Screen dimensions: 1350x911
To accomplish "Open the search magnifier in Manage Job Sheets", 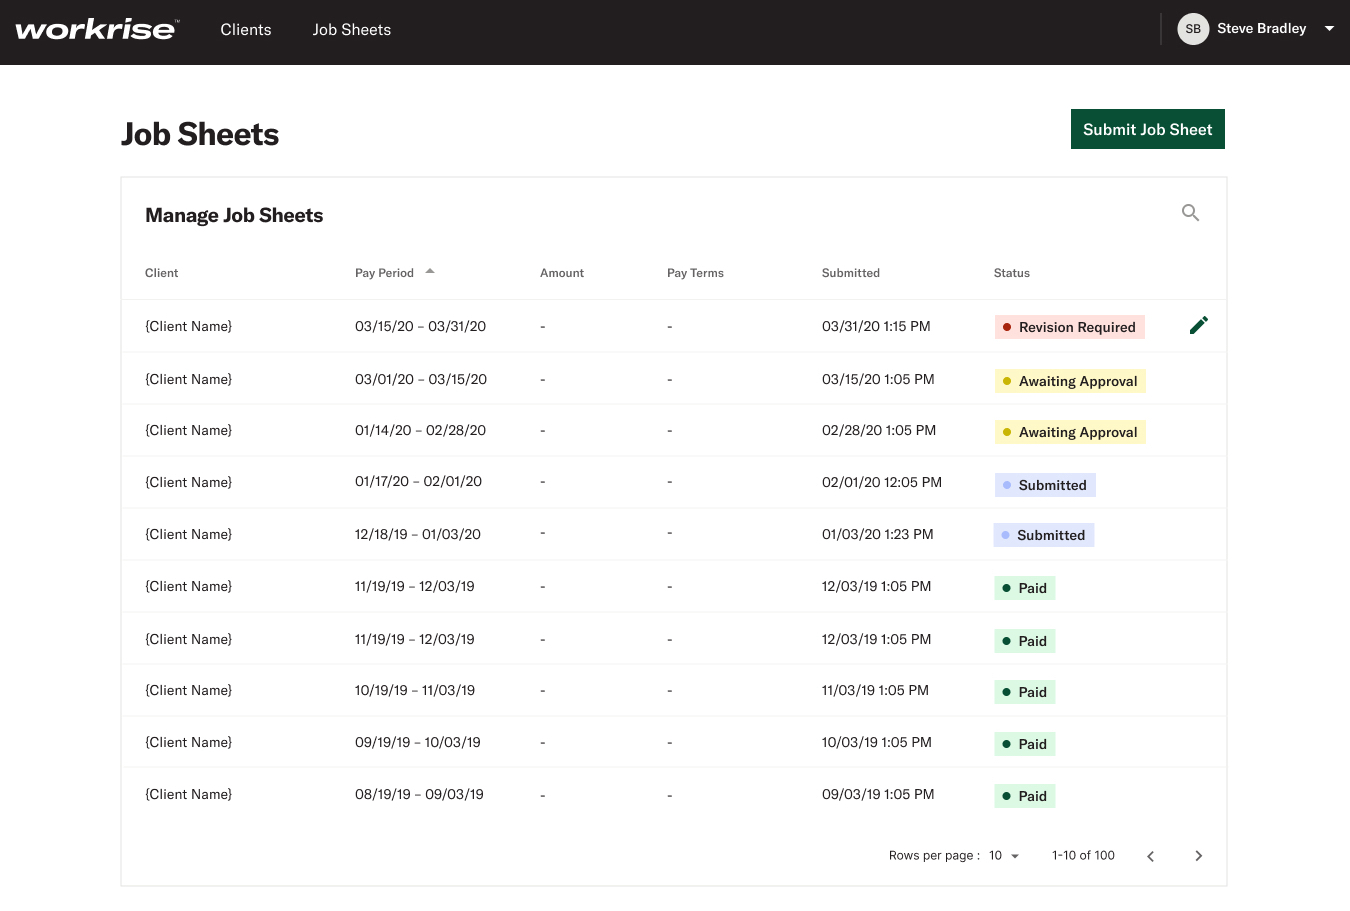I will (x=1190, y=212).
